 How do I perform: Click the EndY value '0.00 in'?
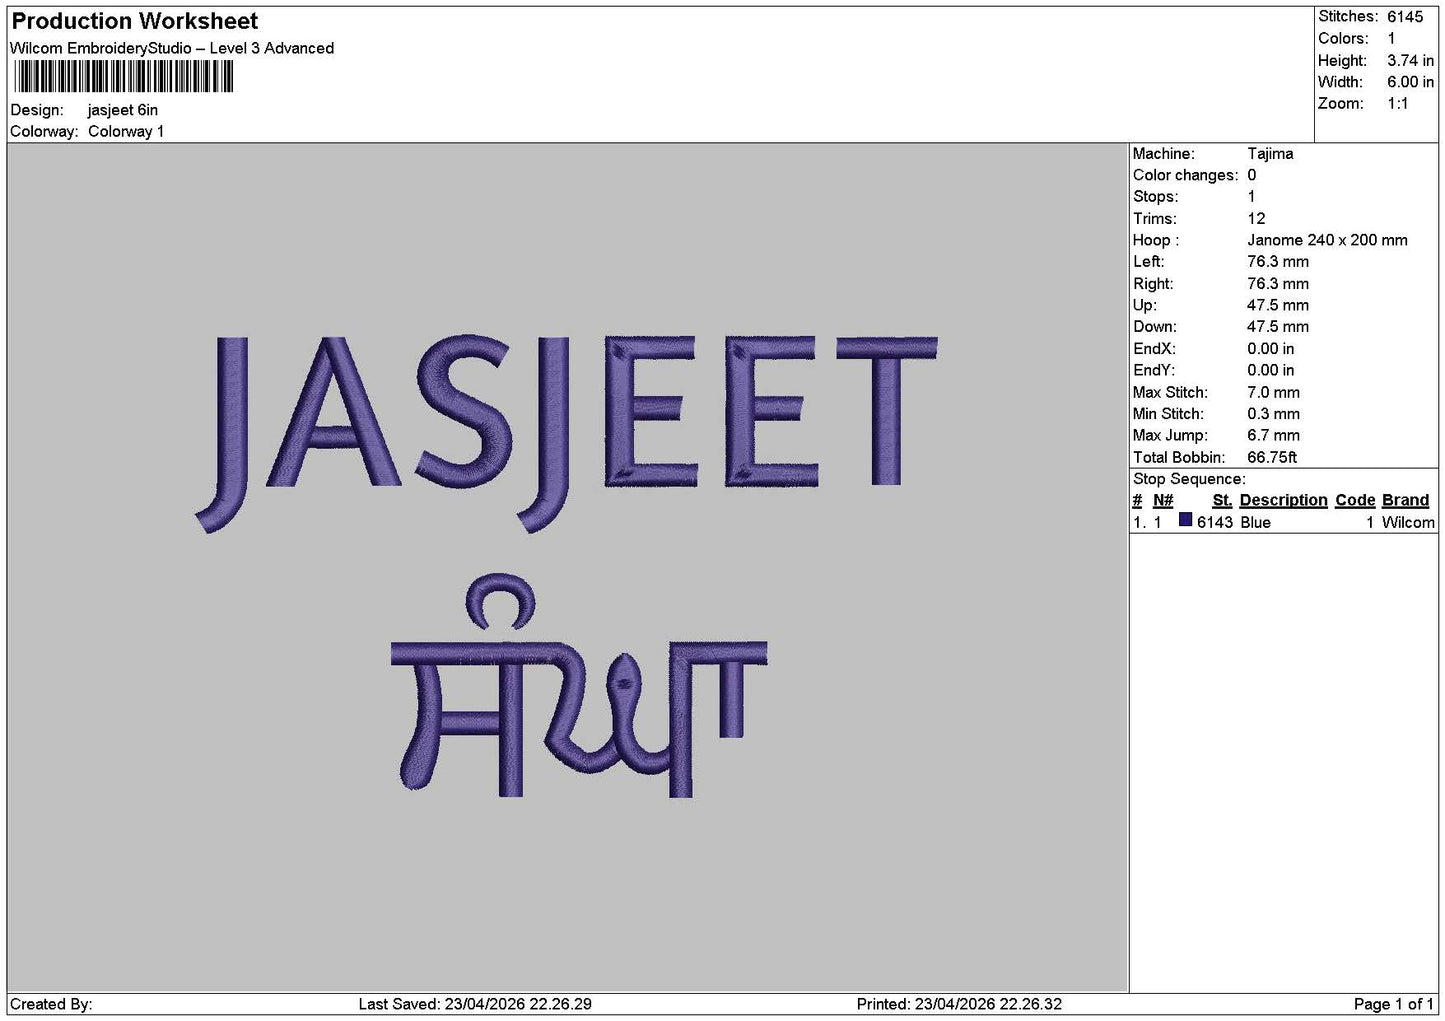(x=1270, y=370)
